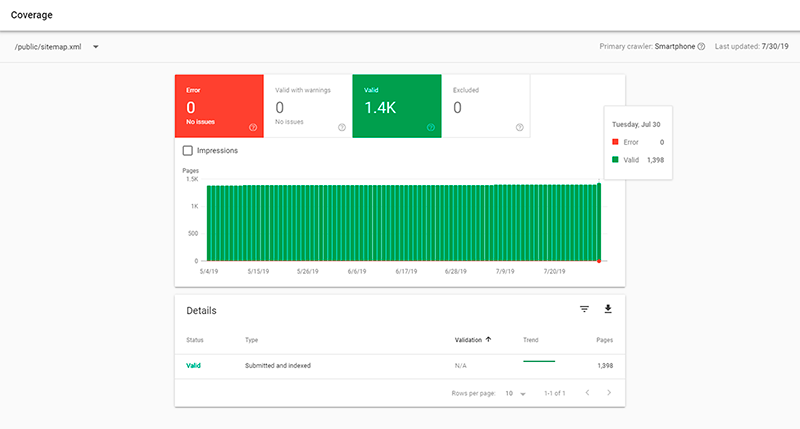Screen dimensions: 800x429
Task: Select the Excluded tab
Action: point(485,105)
